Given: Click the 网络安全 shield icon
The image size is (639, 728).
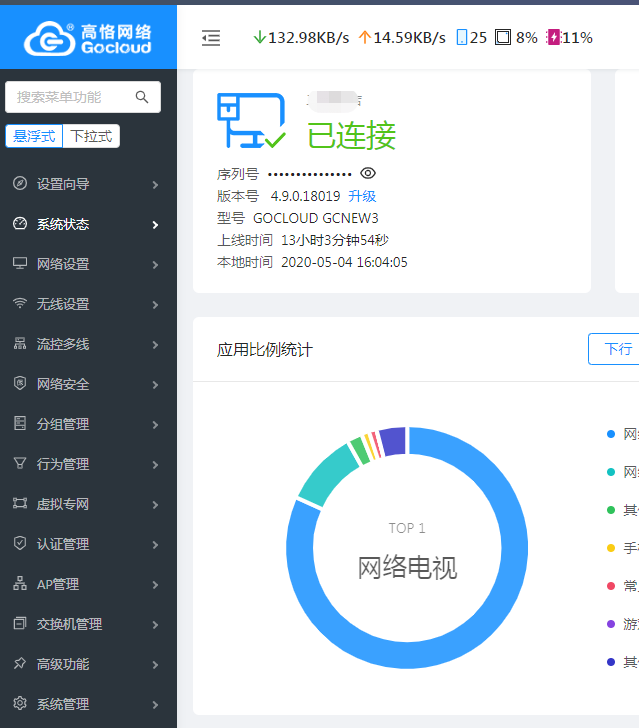Looking at the screenshot, I should [x=20, y=384].
